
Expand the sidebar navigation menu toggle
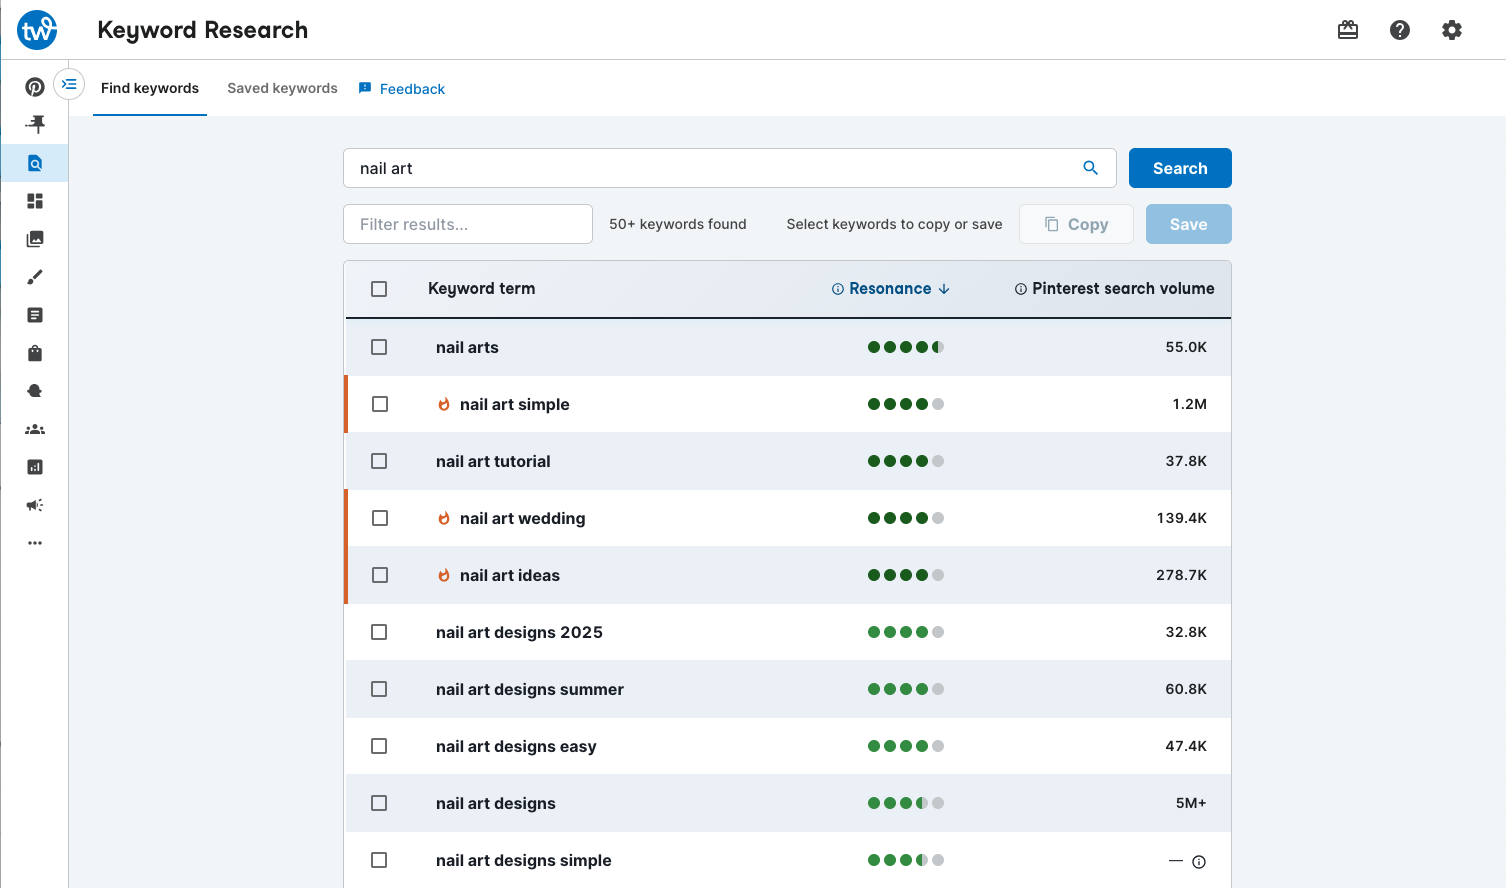[69, 84]
